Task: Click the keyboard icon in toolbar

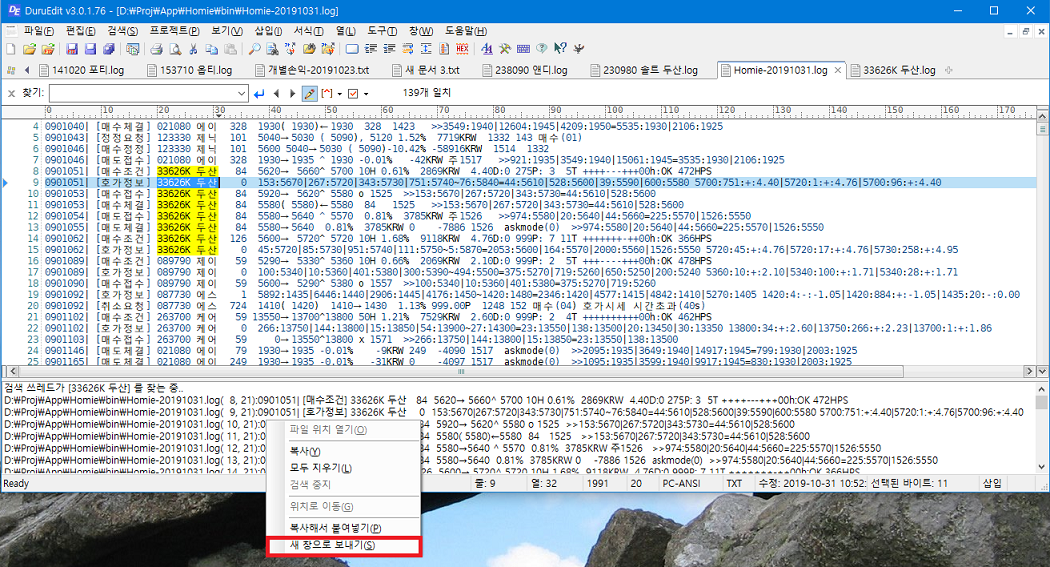Action: pos(523,49)
